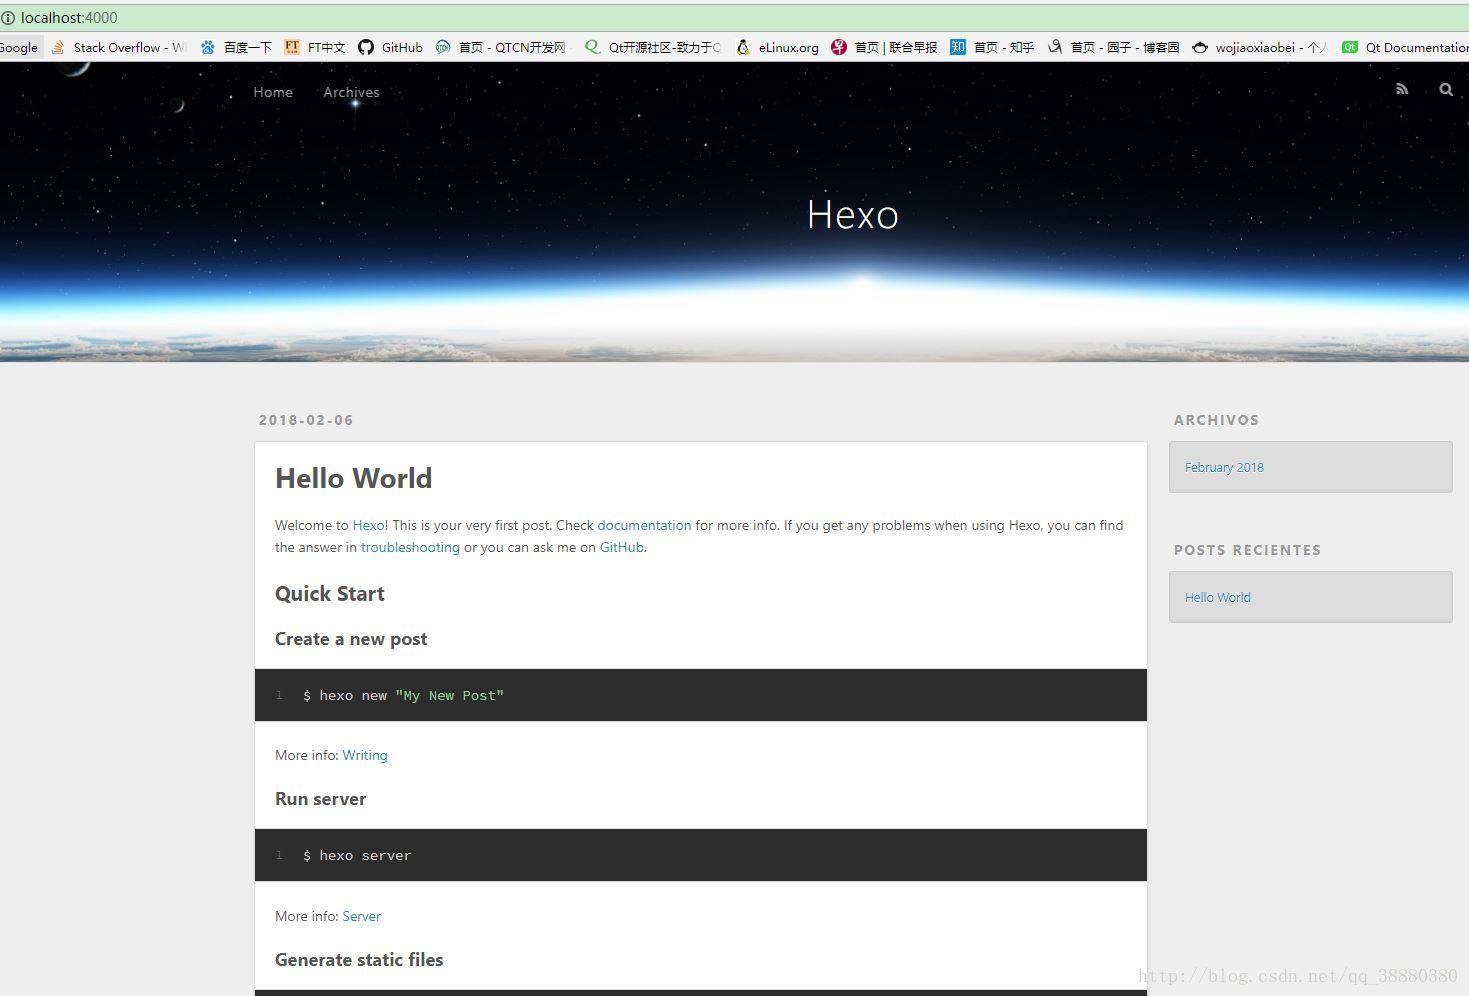Open the Hello World post title
The width and height of the screenshot is (1469, 996).
pyautogui.click(x=354, y=478)
